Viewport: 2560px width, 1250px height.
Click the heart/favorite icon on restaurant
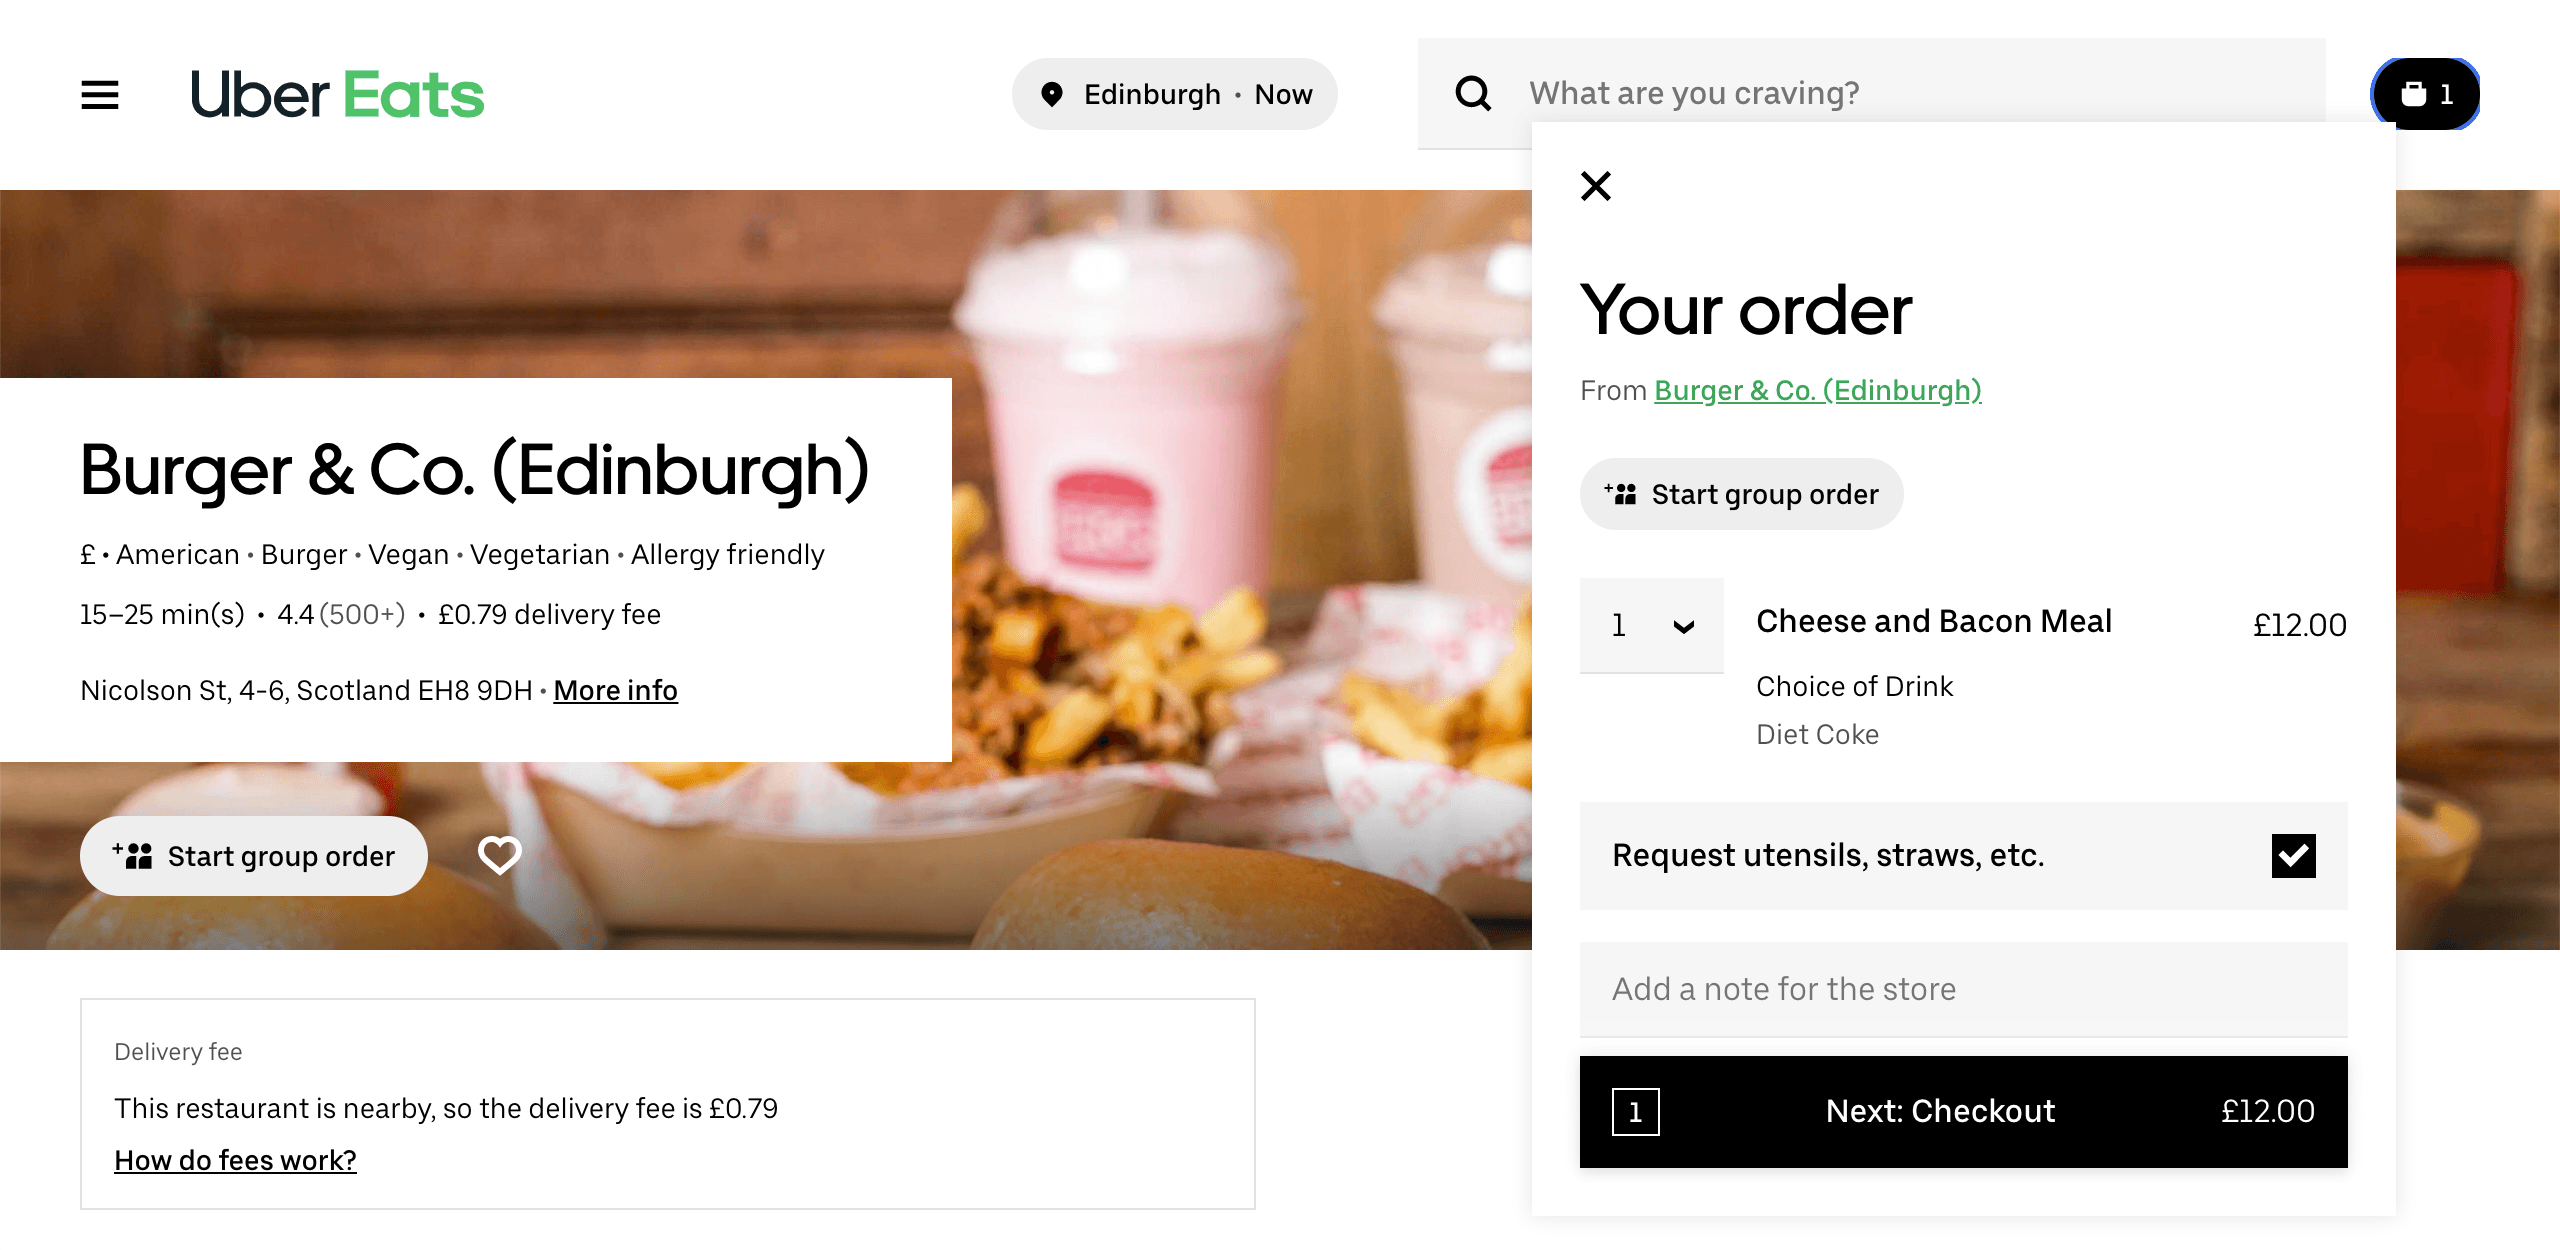[500, 855]
